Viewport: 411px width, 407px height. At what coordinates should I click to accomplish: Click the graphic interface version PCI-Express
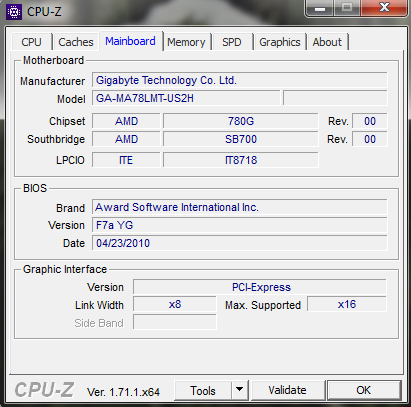[260, 287]
